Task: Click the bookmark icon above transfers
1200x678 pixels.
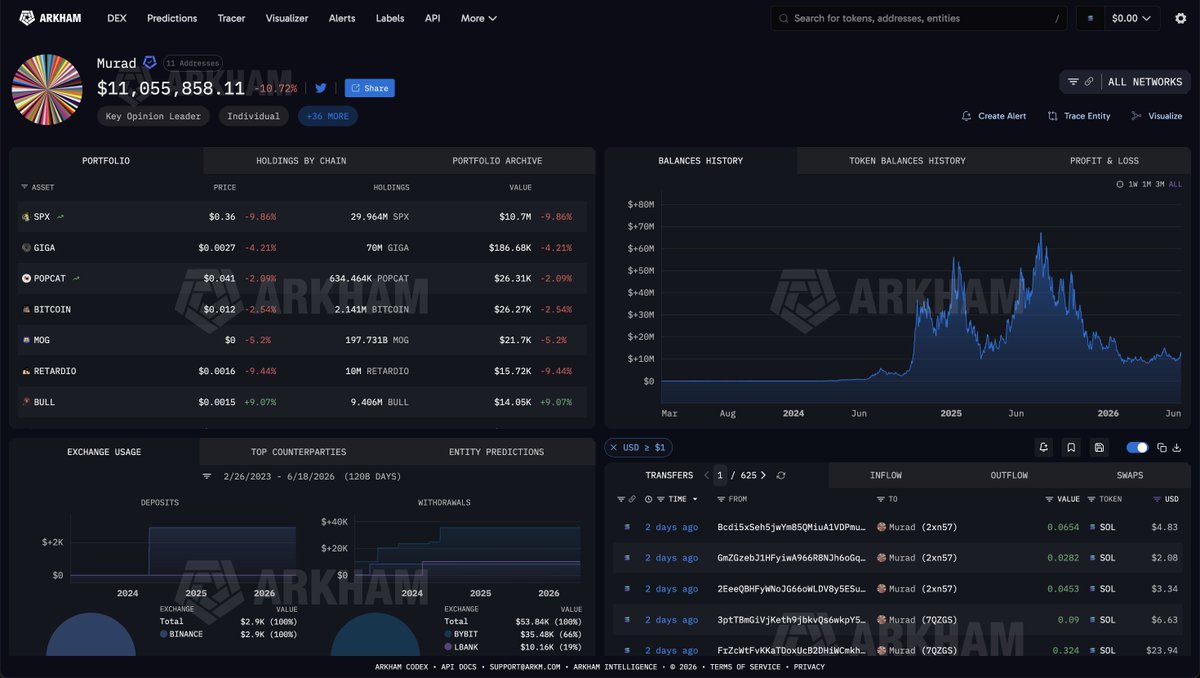Action: [1071, 448]
